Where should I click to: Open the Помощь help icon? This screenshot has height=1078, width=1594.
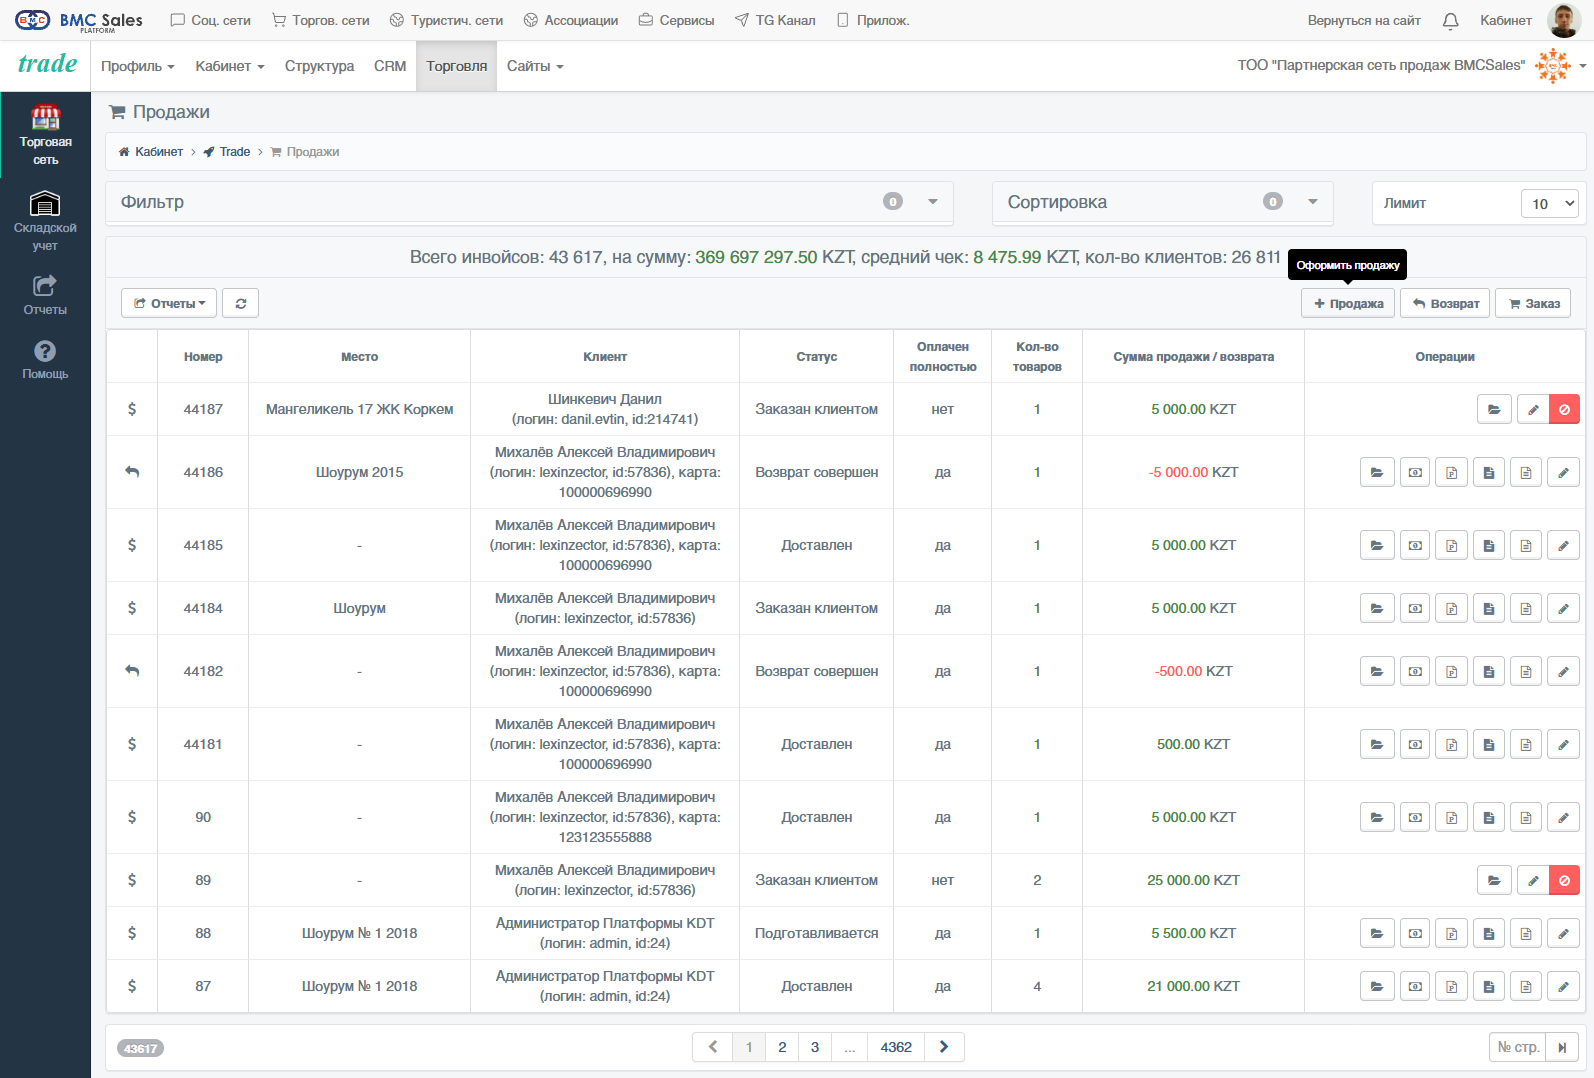coord(45,359)
